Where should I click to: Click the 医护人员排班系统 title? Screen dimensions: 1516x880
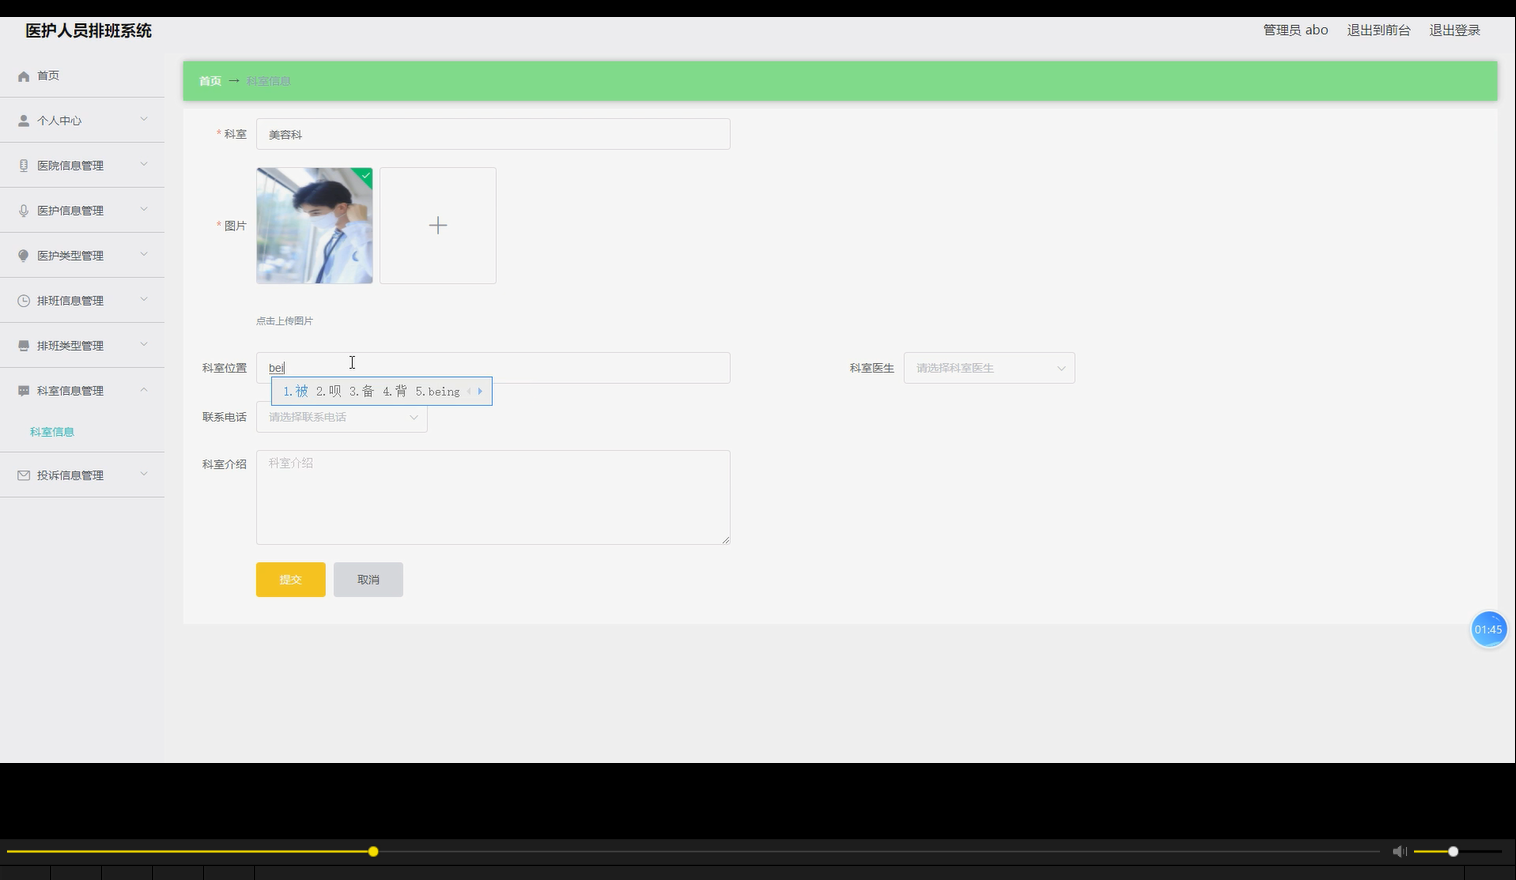pos(89,31)
